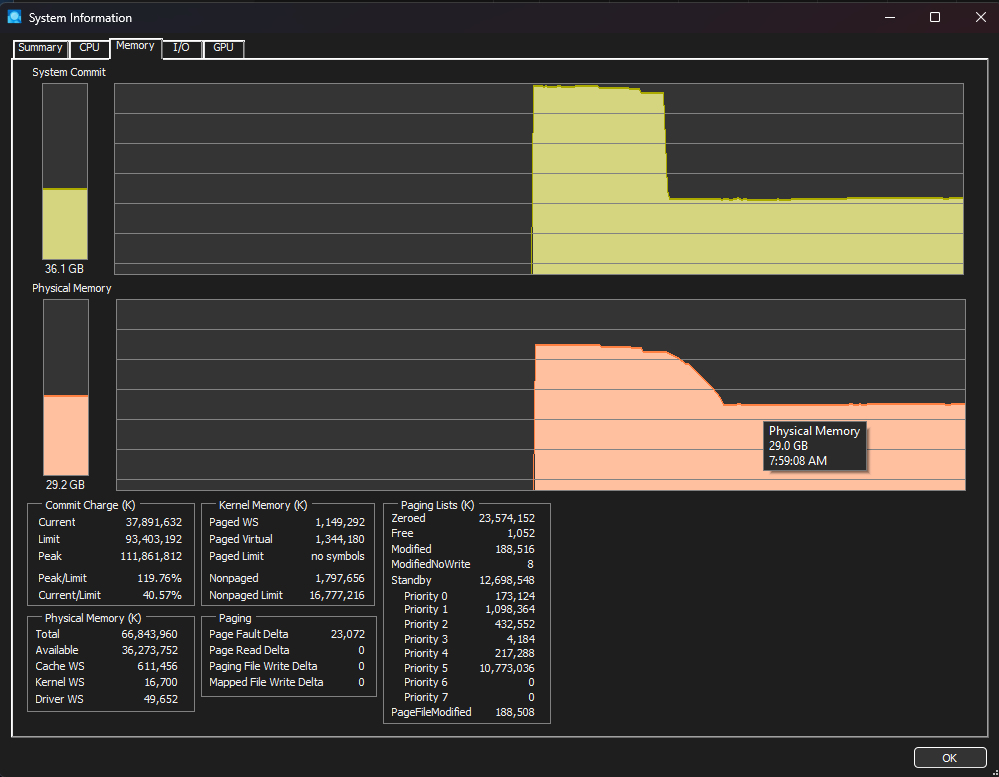Click the Priority 1 value 1,098,364
999x777 pixels.
(x=510, y=609)
